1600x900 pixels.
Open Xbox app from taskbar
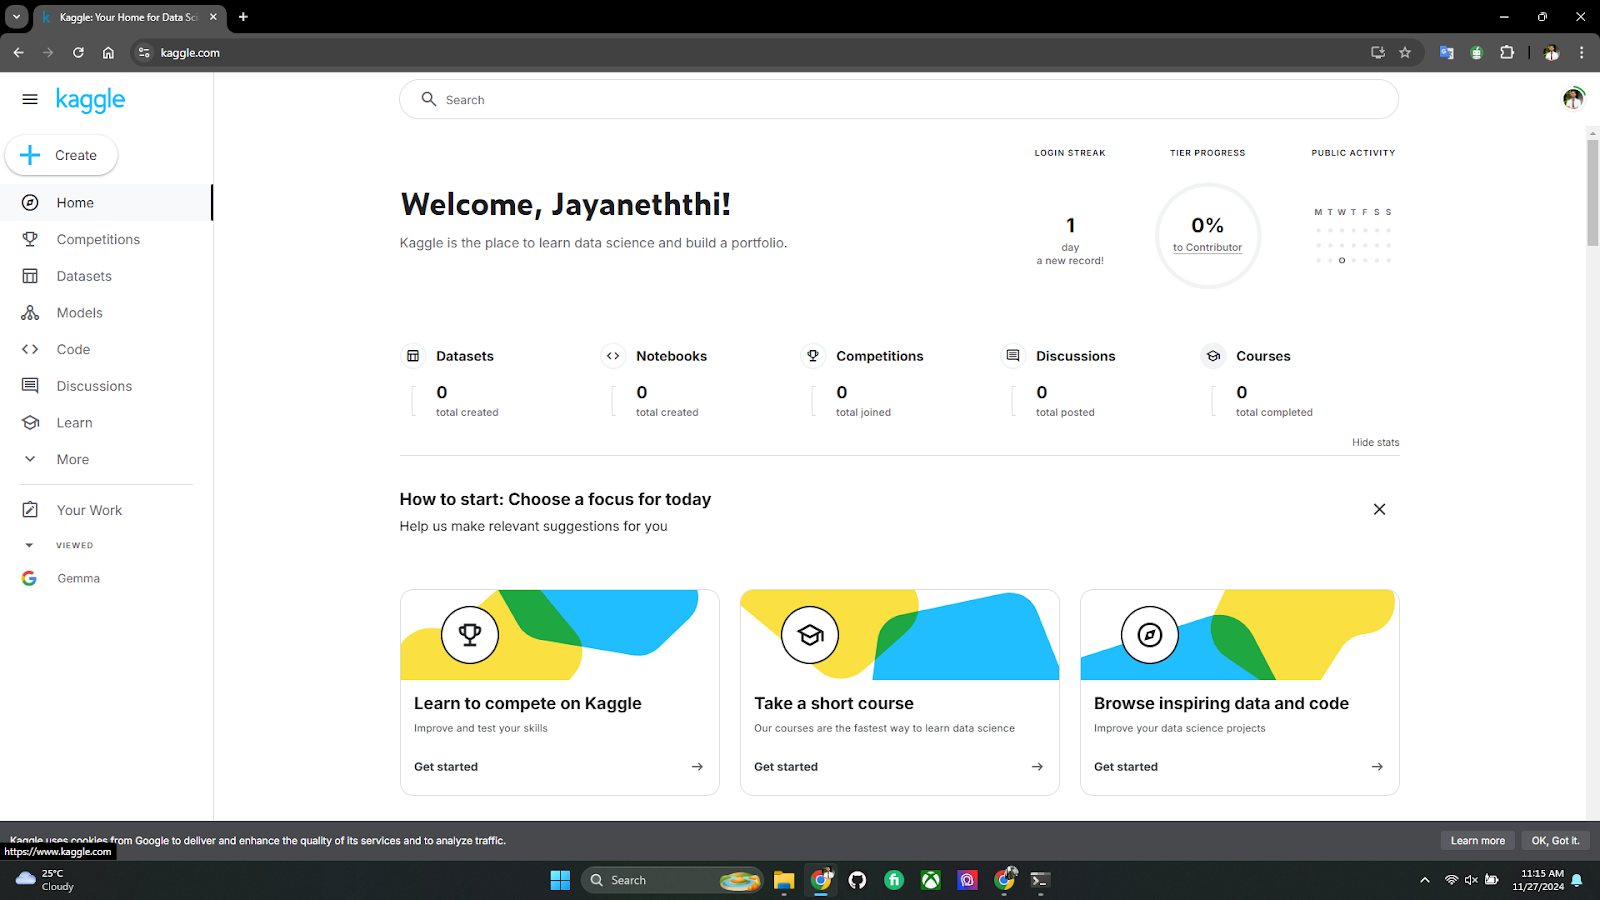click(x=931, y=880)
